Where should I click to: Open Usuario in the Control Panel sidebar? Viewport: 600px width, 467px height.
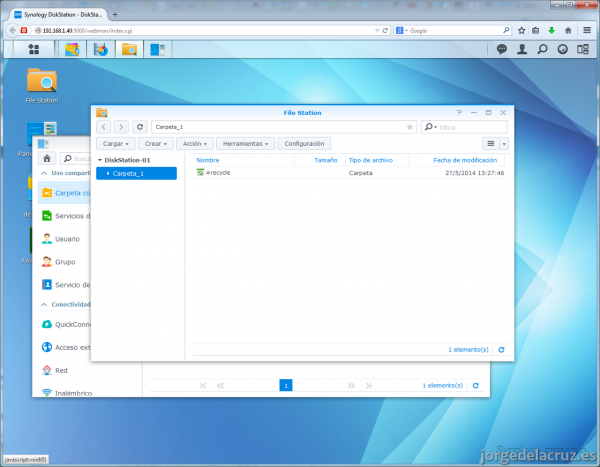point(64,239)
